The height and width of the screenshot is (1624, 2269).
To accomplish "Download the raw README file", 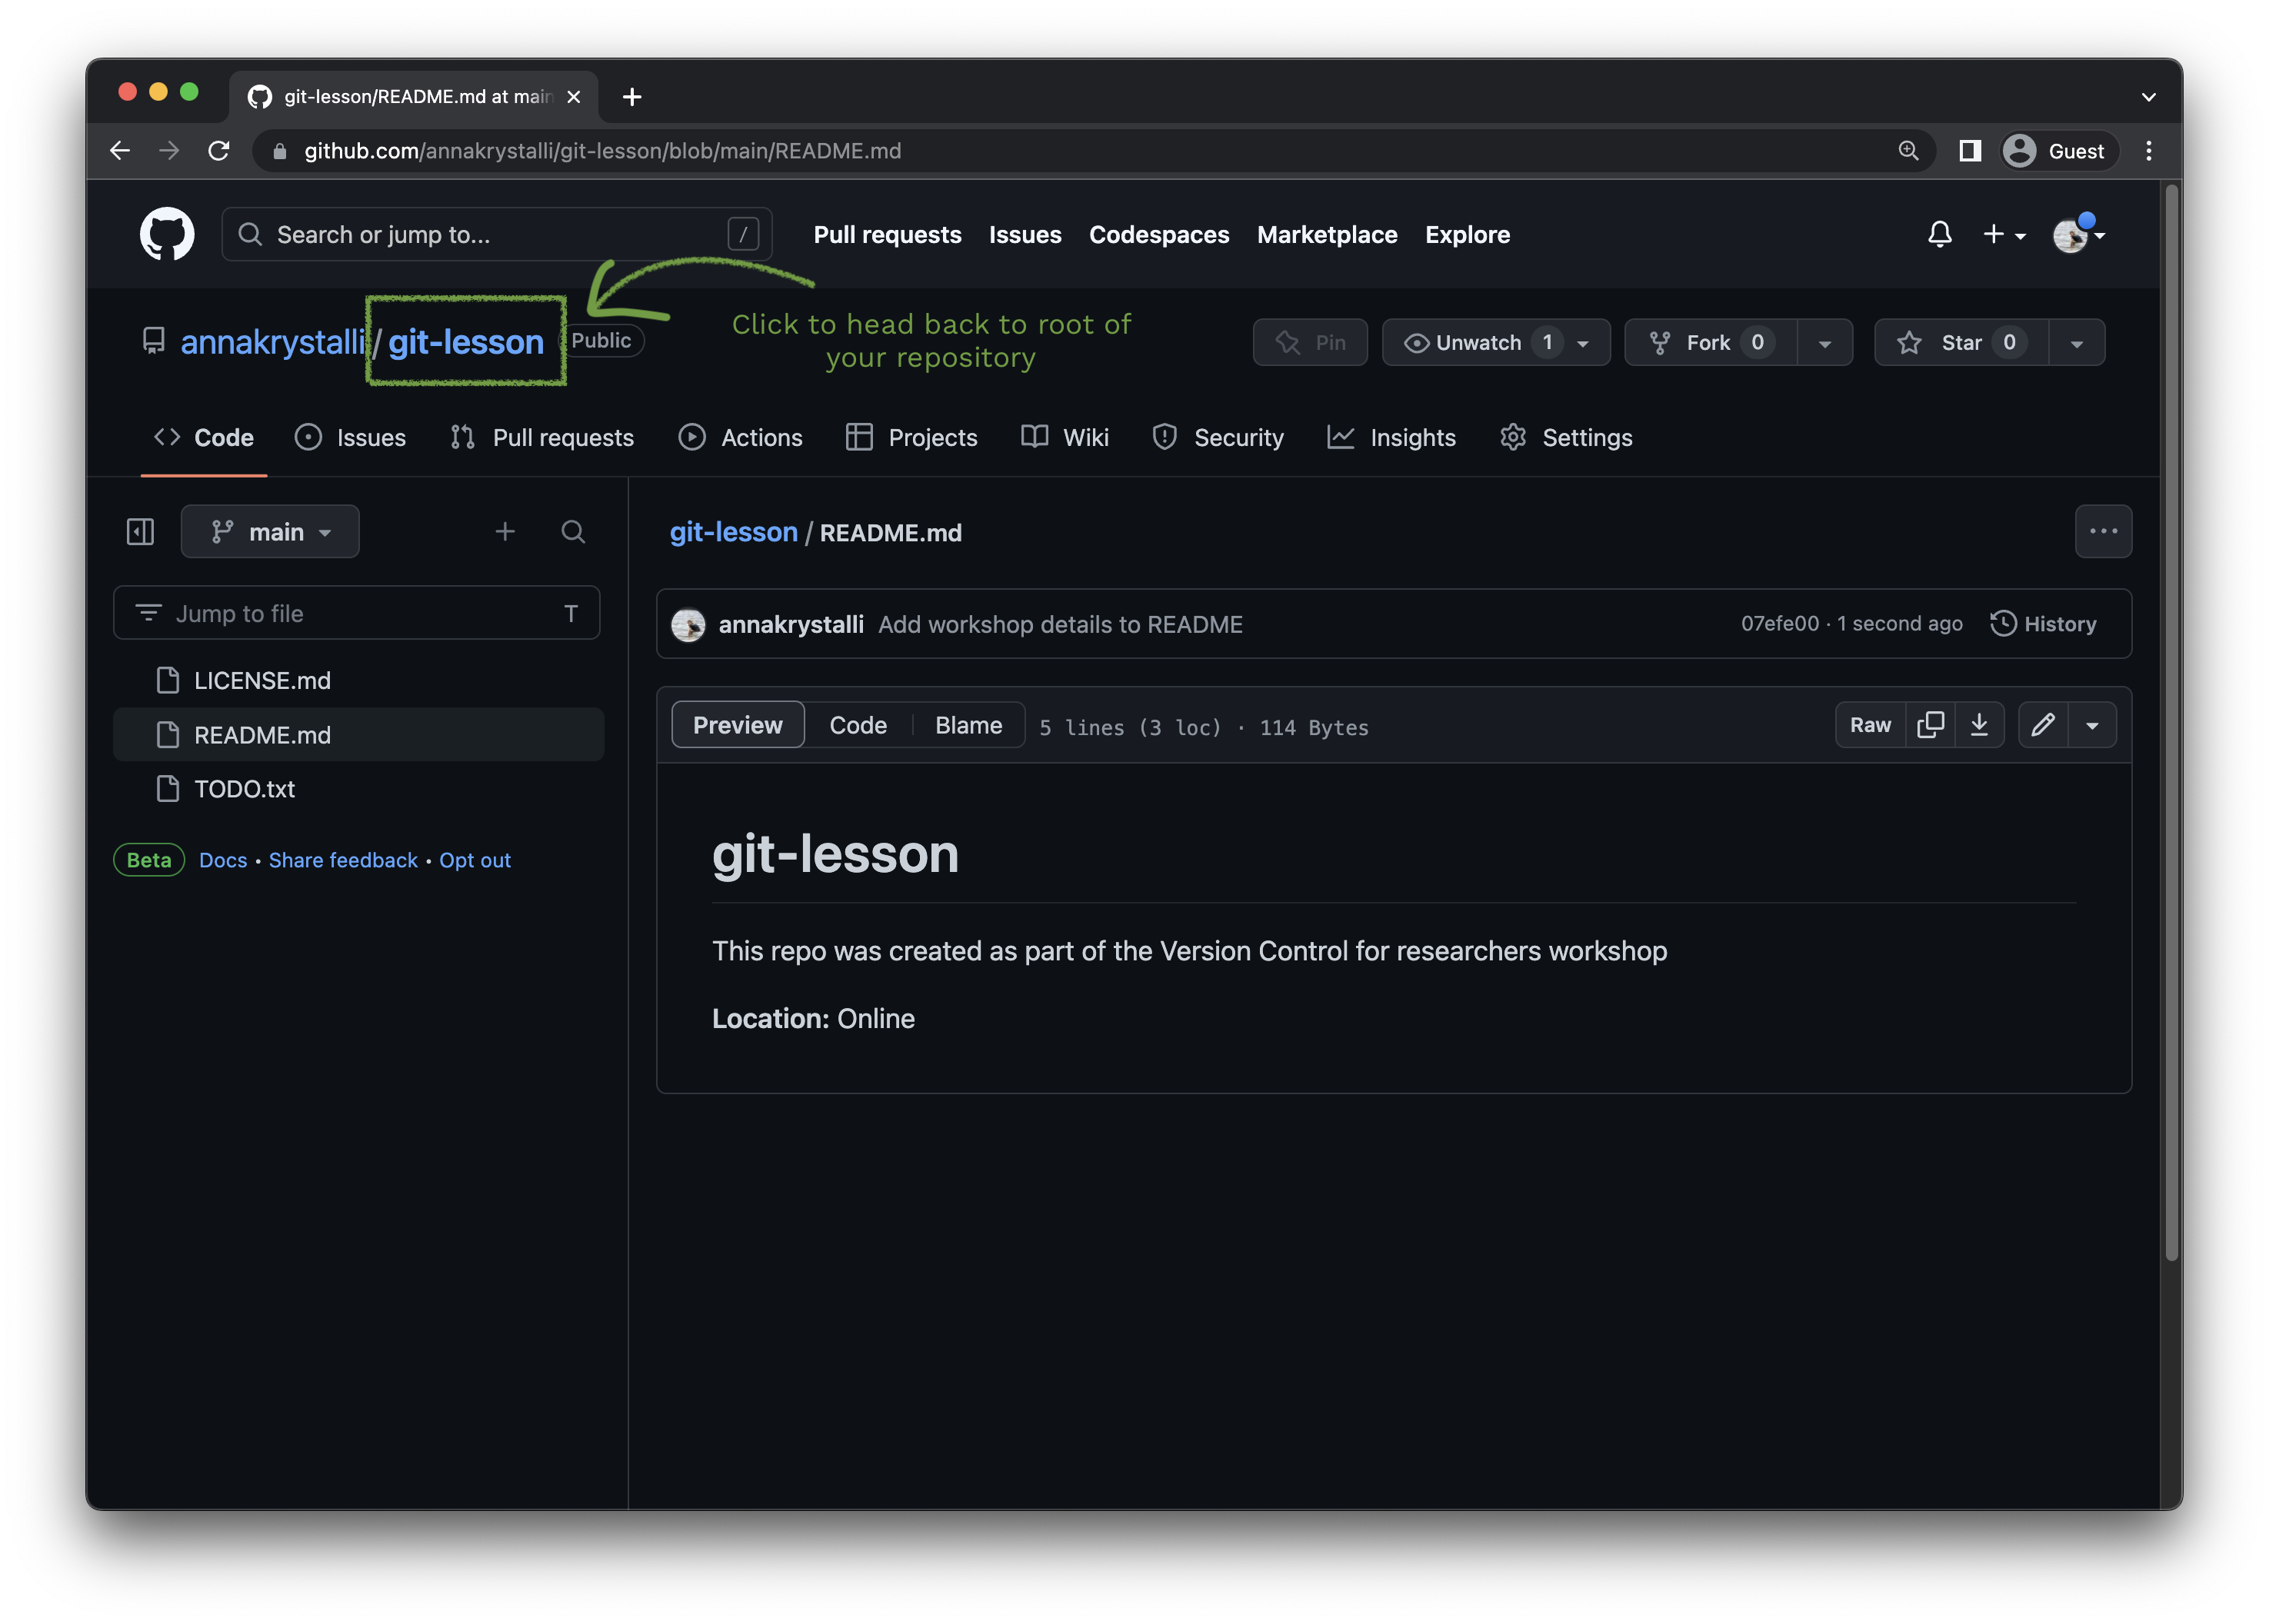I will click(x=1978, y=725).
